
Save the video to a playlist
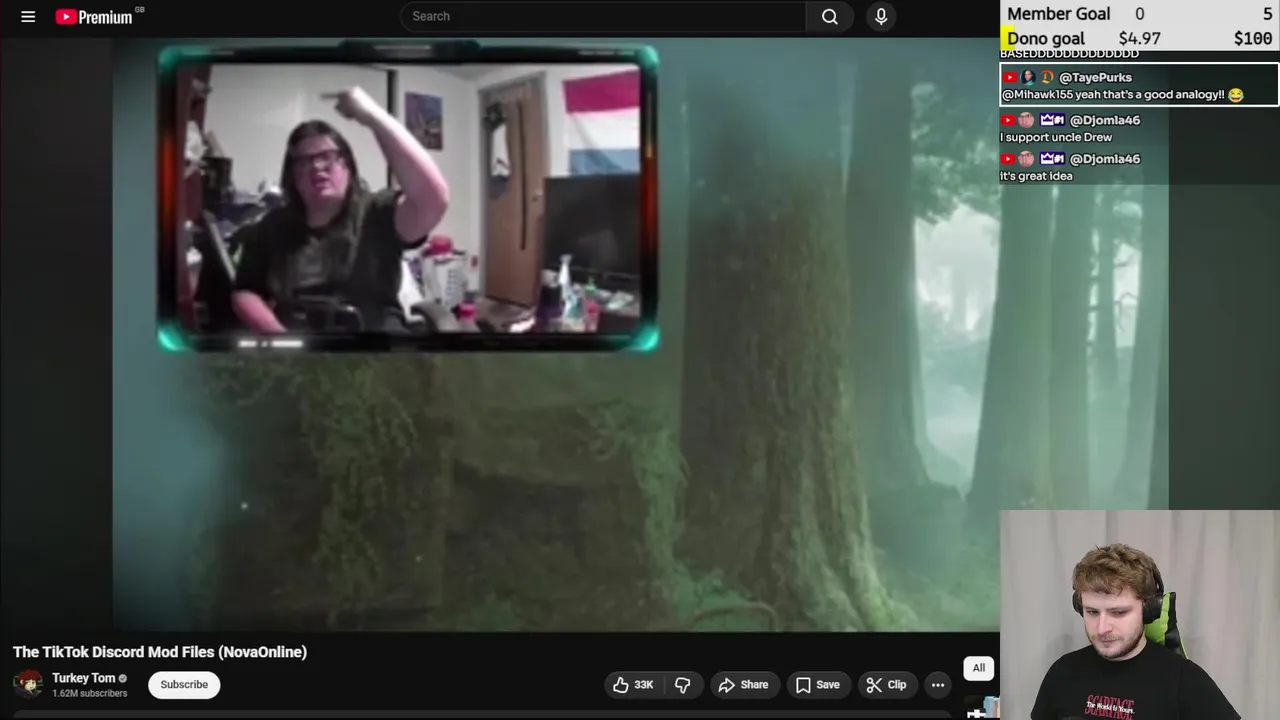click(x=817, y=685)
